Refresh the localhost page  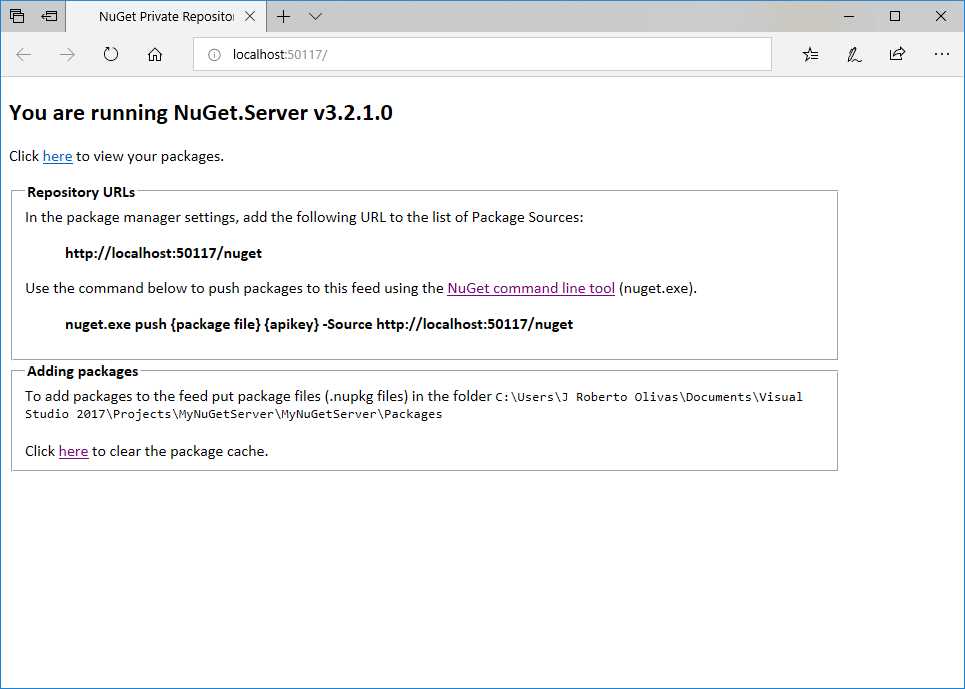click(x=110, y=55)
